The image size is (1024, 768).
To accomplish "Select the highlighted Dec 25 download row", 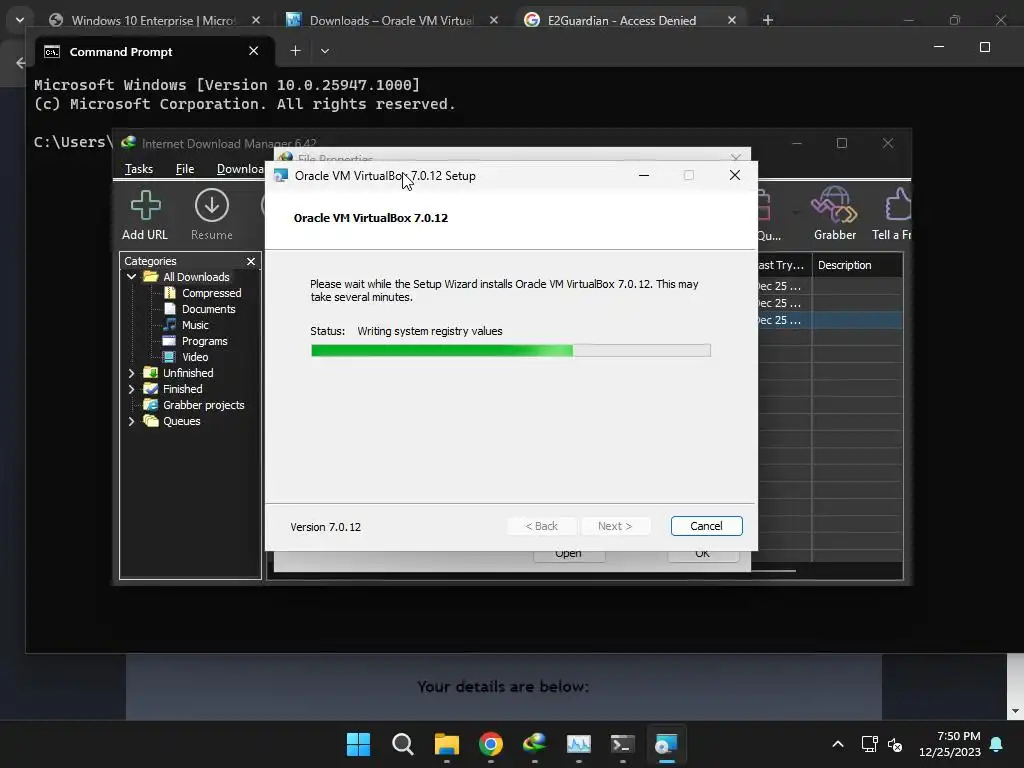I will pos(830,320).
